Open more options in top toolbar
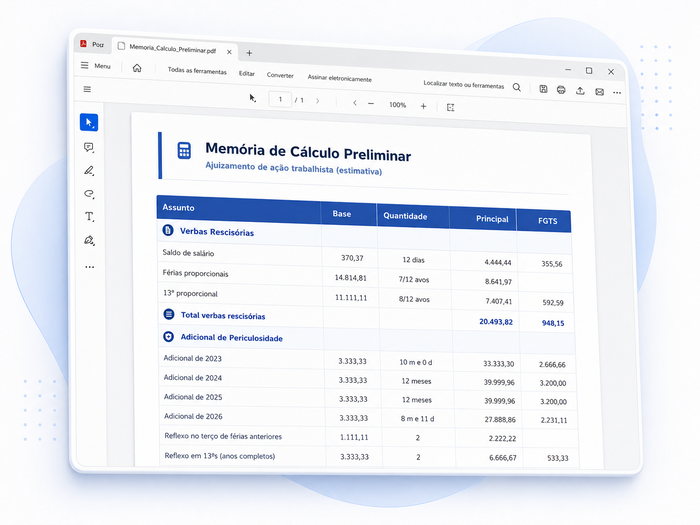 click(617, 93)
